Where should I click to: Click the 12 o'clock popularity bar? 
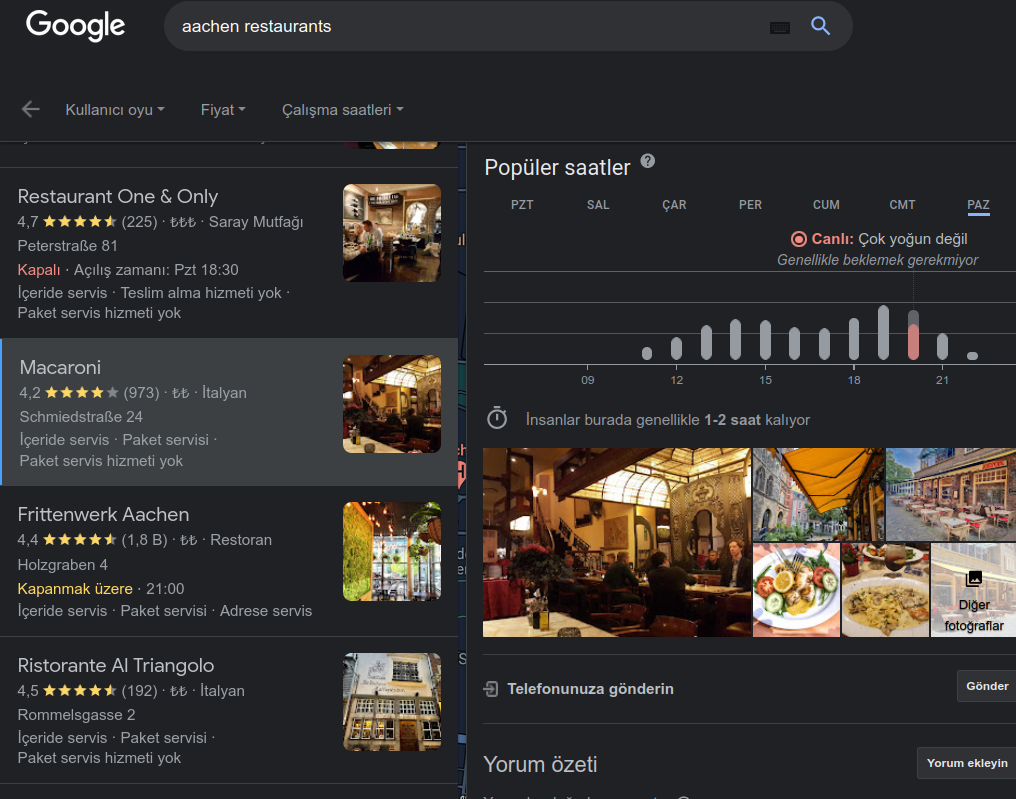tap(676, 348)
